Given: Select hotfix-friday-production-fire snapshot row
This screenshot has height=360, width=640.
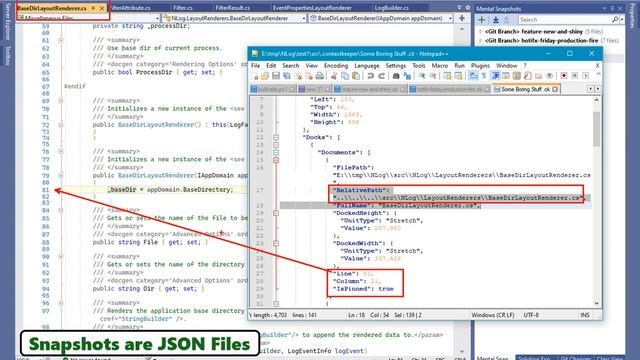Looking at the screenshot, I should click(x=549, y=40).
